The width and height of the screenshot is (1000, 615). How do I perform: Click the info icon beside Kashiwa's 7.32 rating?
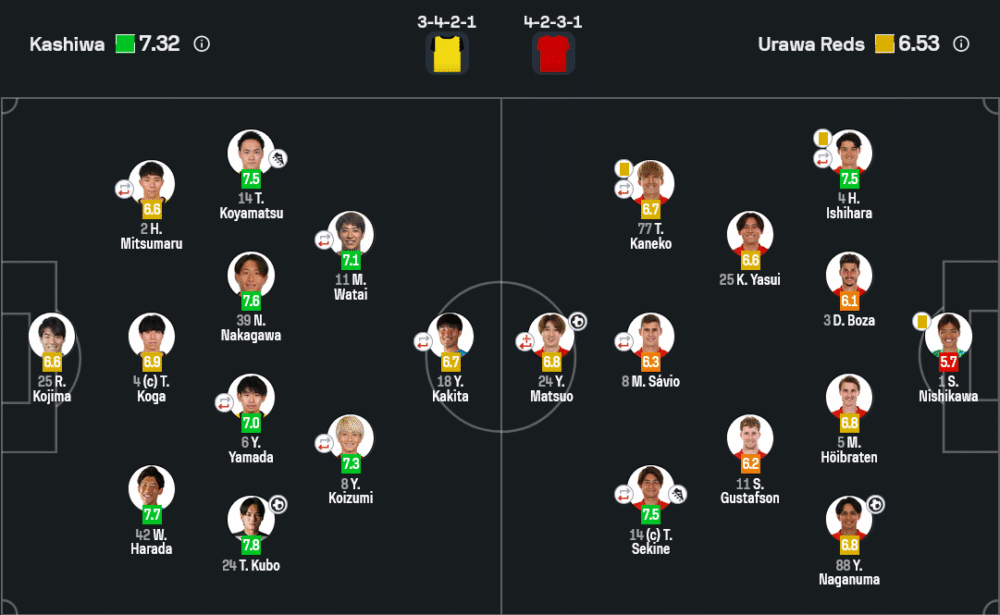pos(202,44)
